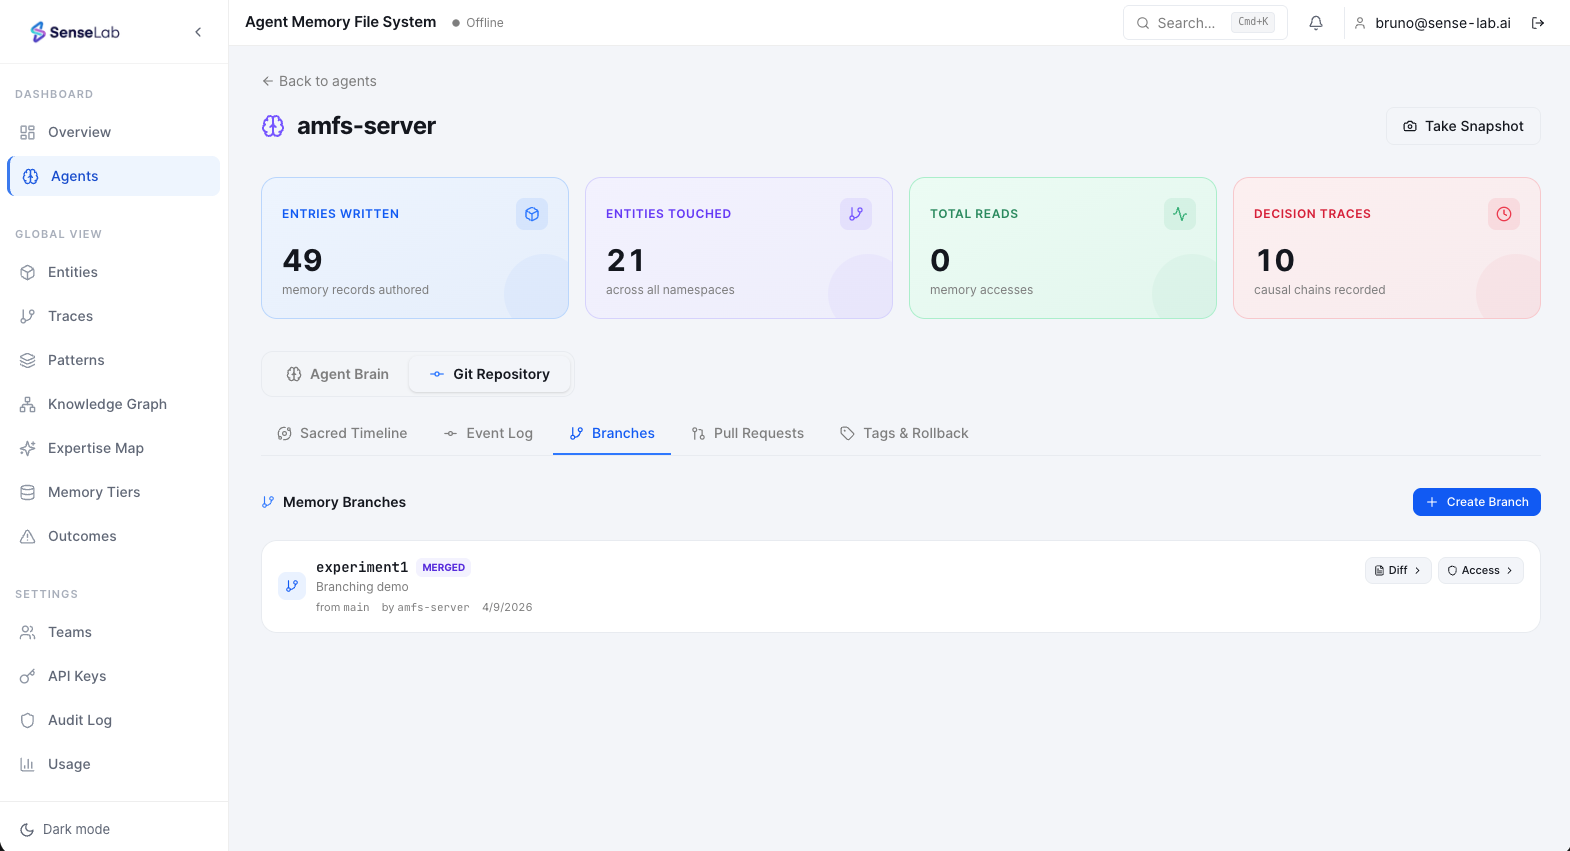Go back to agents list
This screenshot has height=851, width=1570.
[x=319, y=81]
